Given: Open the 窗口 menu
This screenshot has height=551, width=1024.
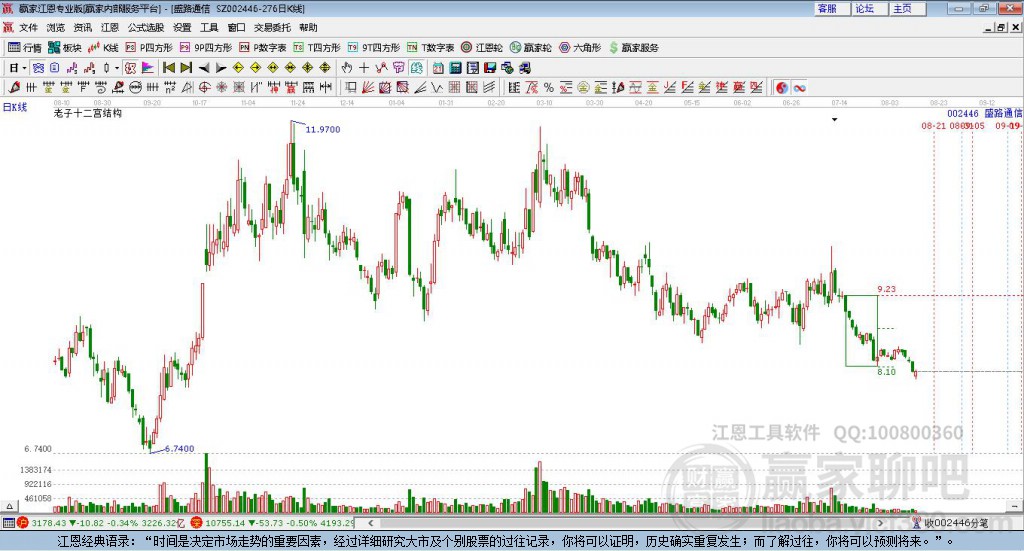Looking at the screenshot, I should tap(236, 27).
